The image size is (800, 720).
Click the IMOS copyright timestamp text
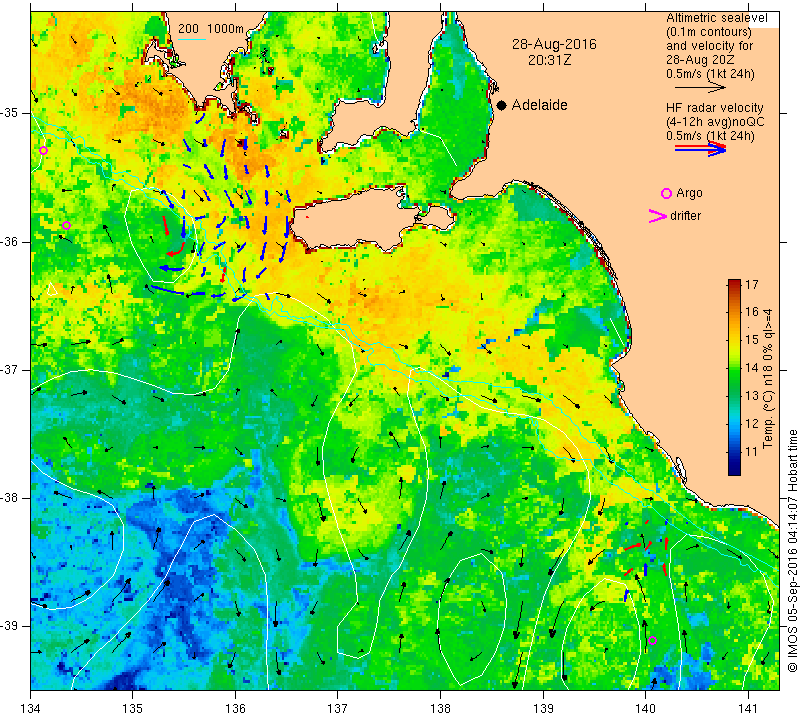point(792,551)
